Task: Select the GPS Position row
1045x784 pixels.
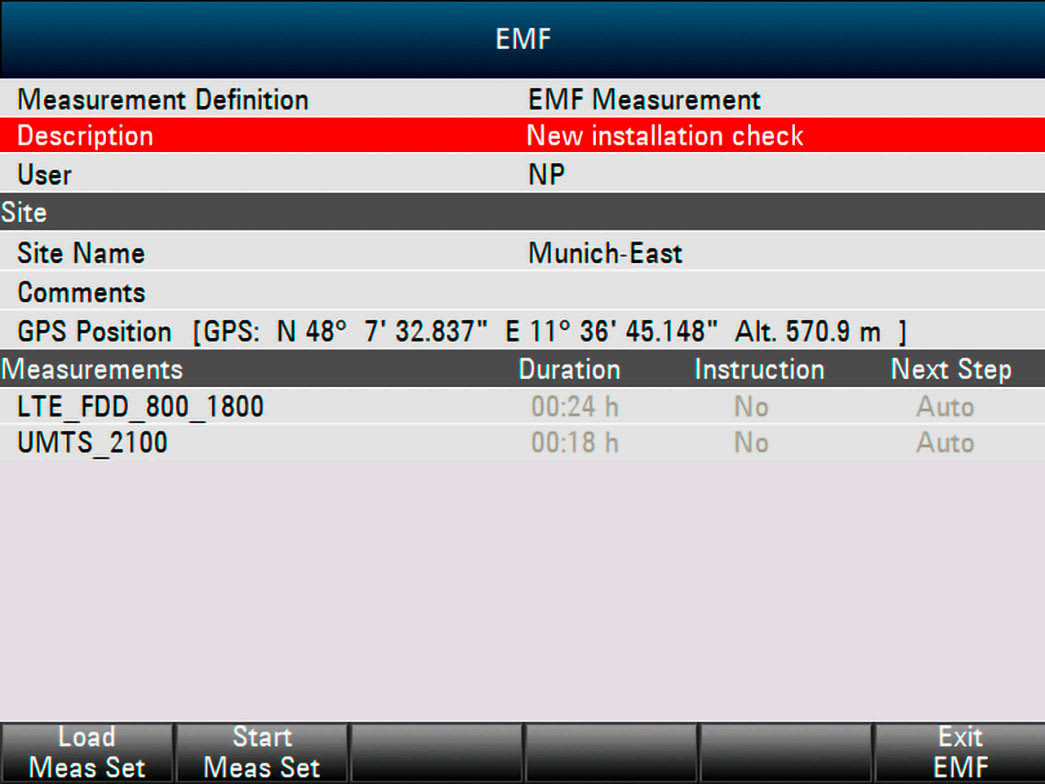Action: point(522,330)
